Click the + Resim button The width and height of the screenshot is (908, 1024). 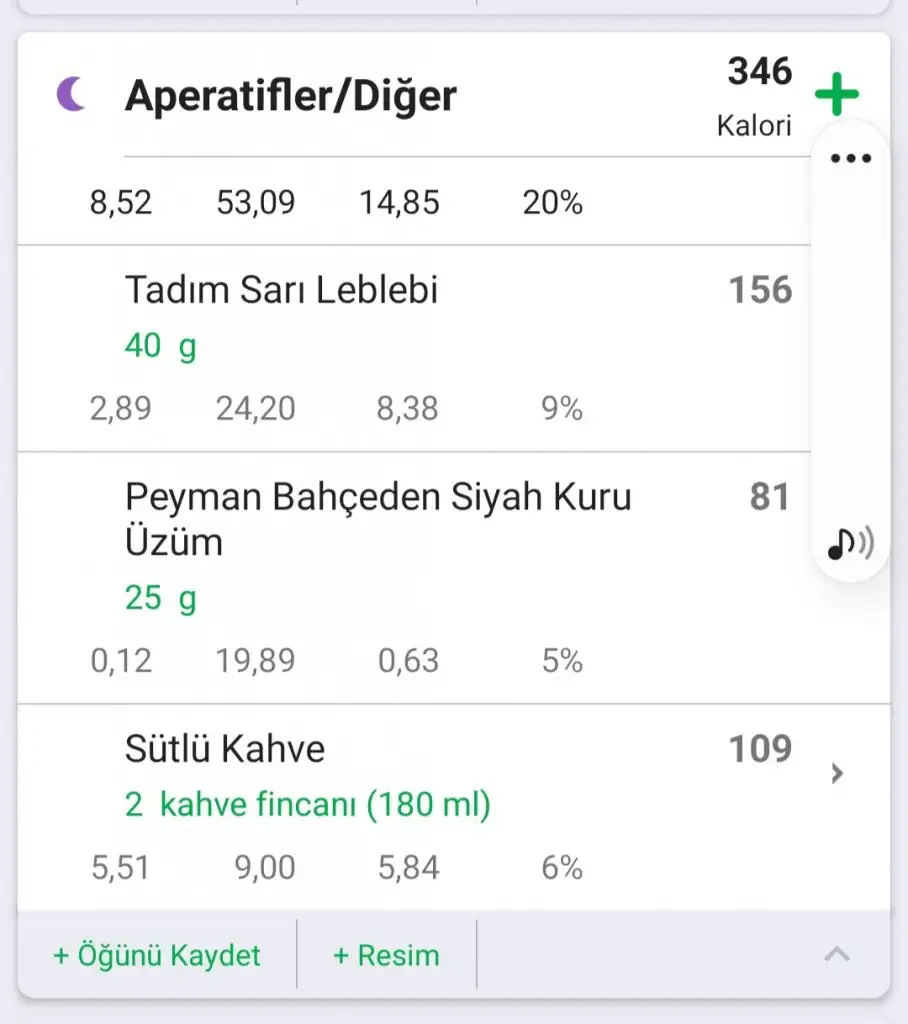click(386, 955)
